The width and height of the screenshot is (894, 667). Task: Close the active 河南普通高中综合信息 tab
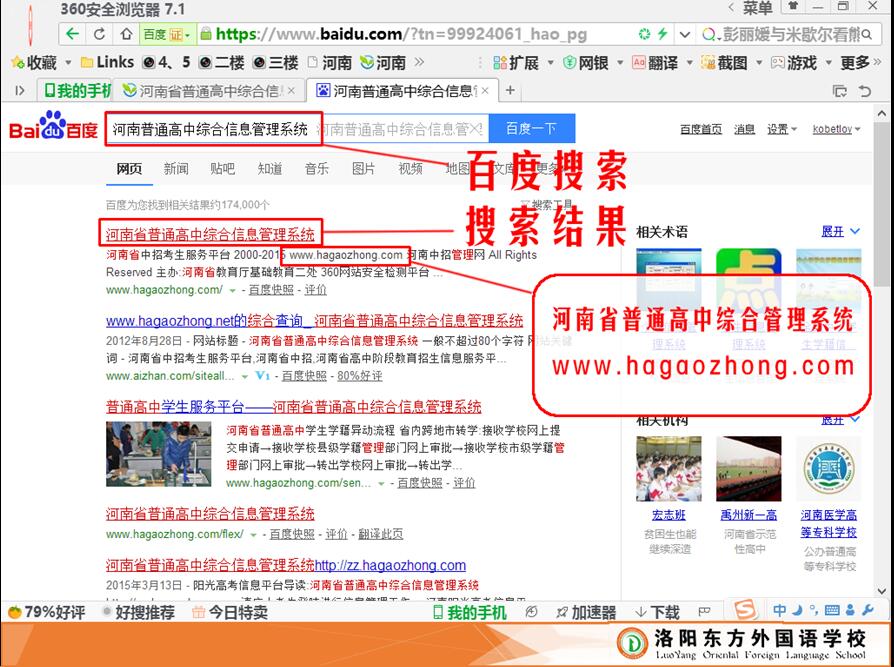(485, 90)
